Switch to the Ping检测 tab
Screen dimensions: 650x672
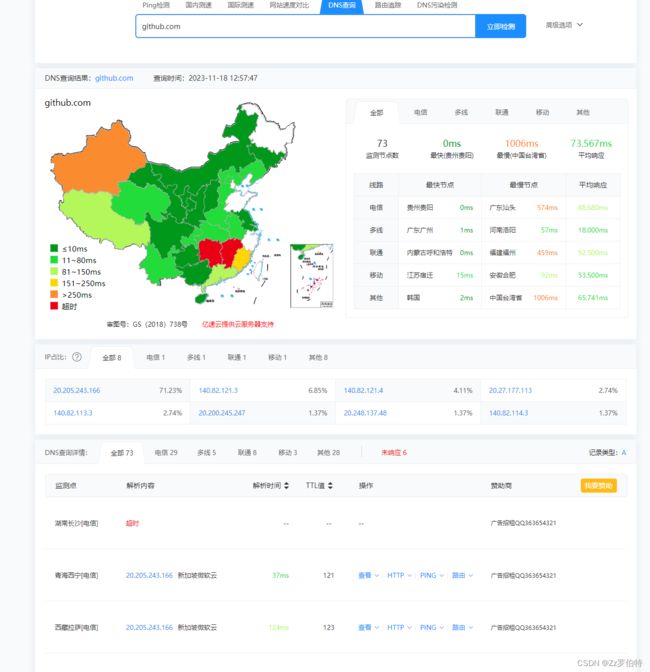(156, 5)
